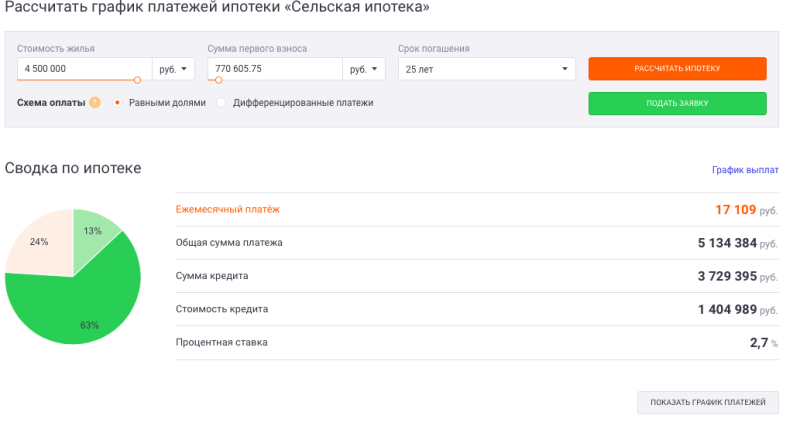The image size is (800, 429).
Task: Click the Стоимость жилья slider handle
Action: click(137, 80)
